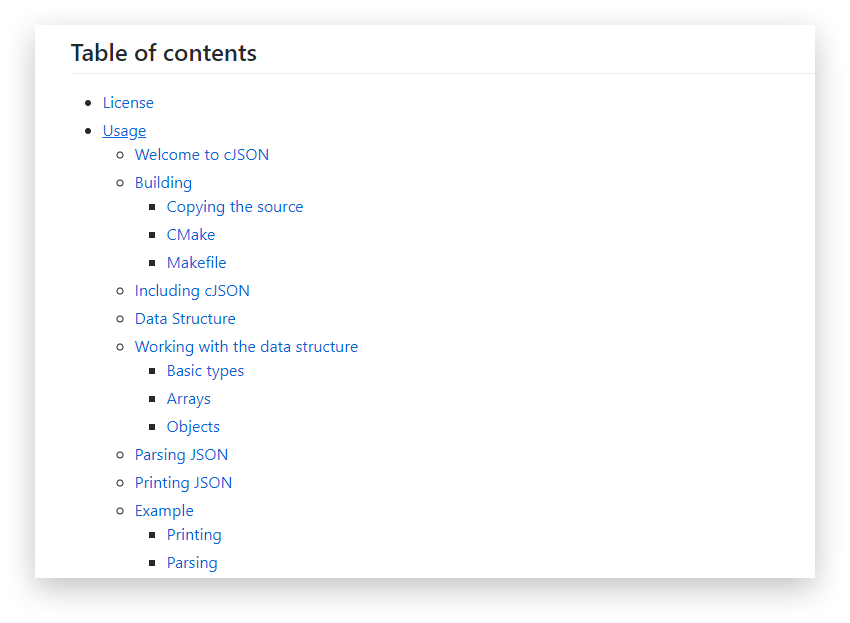The height and width of the screenshot is (623, 850).
Task: Open the License link
Action: 128,102
